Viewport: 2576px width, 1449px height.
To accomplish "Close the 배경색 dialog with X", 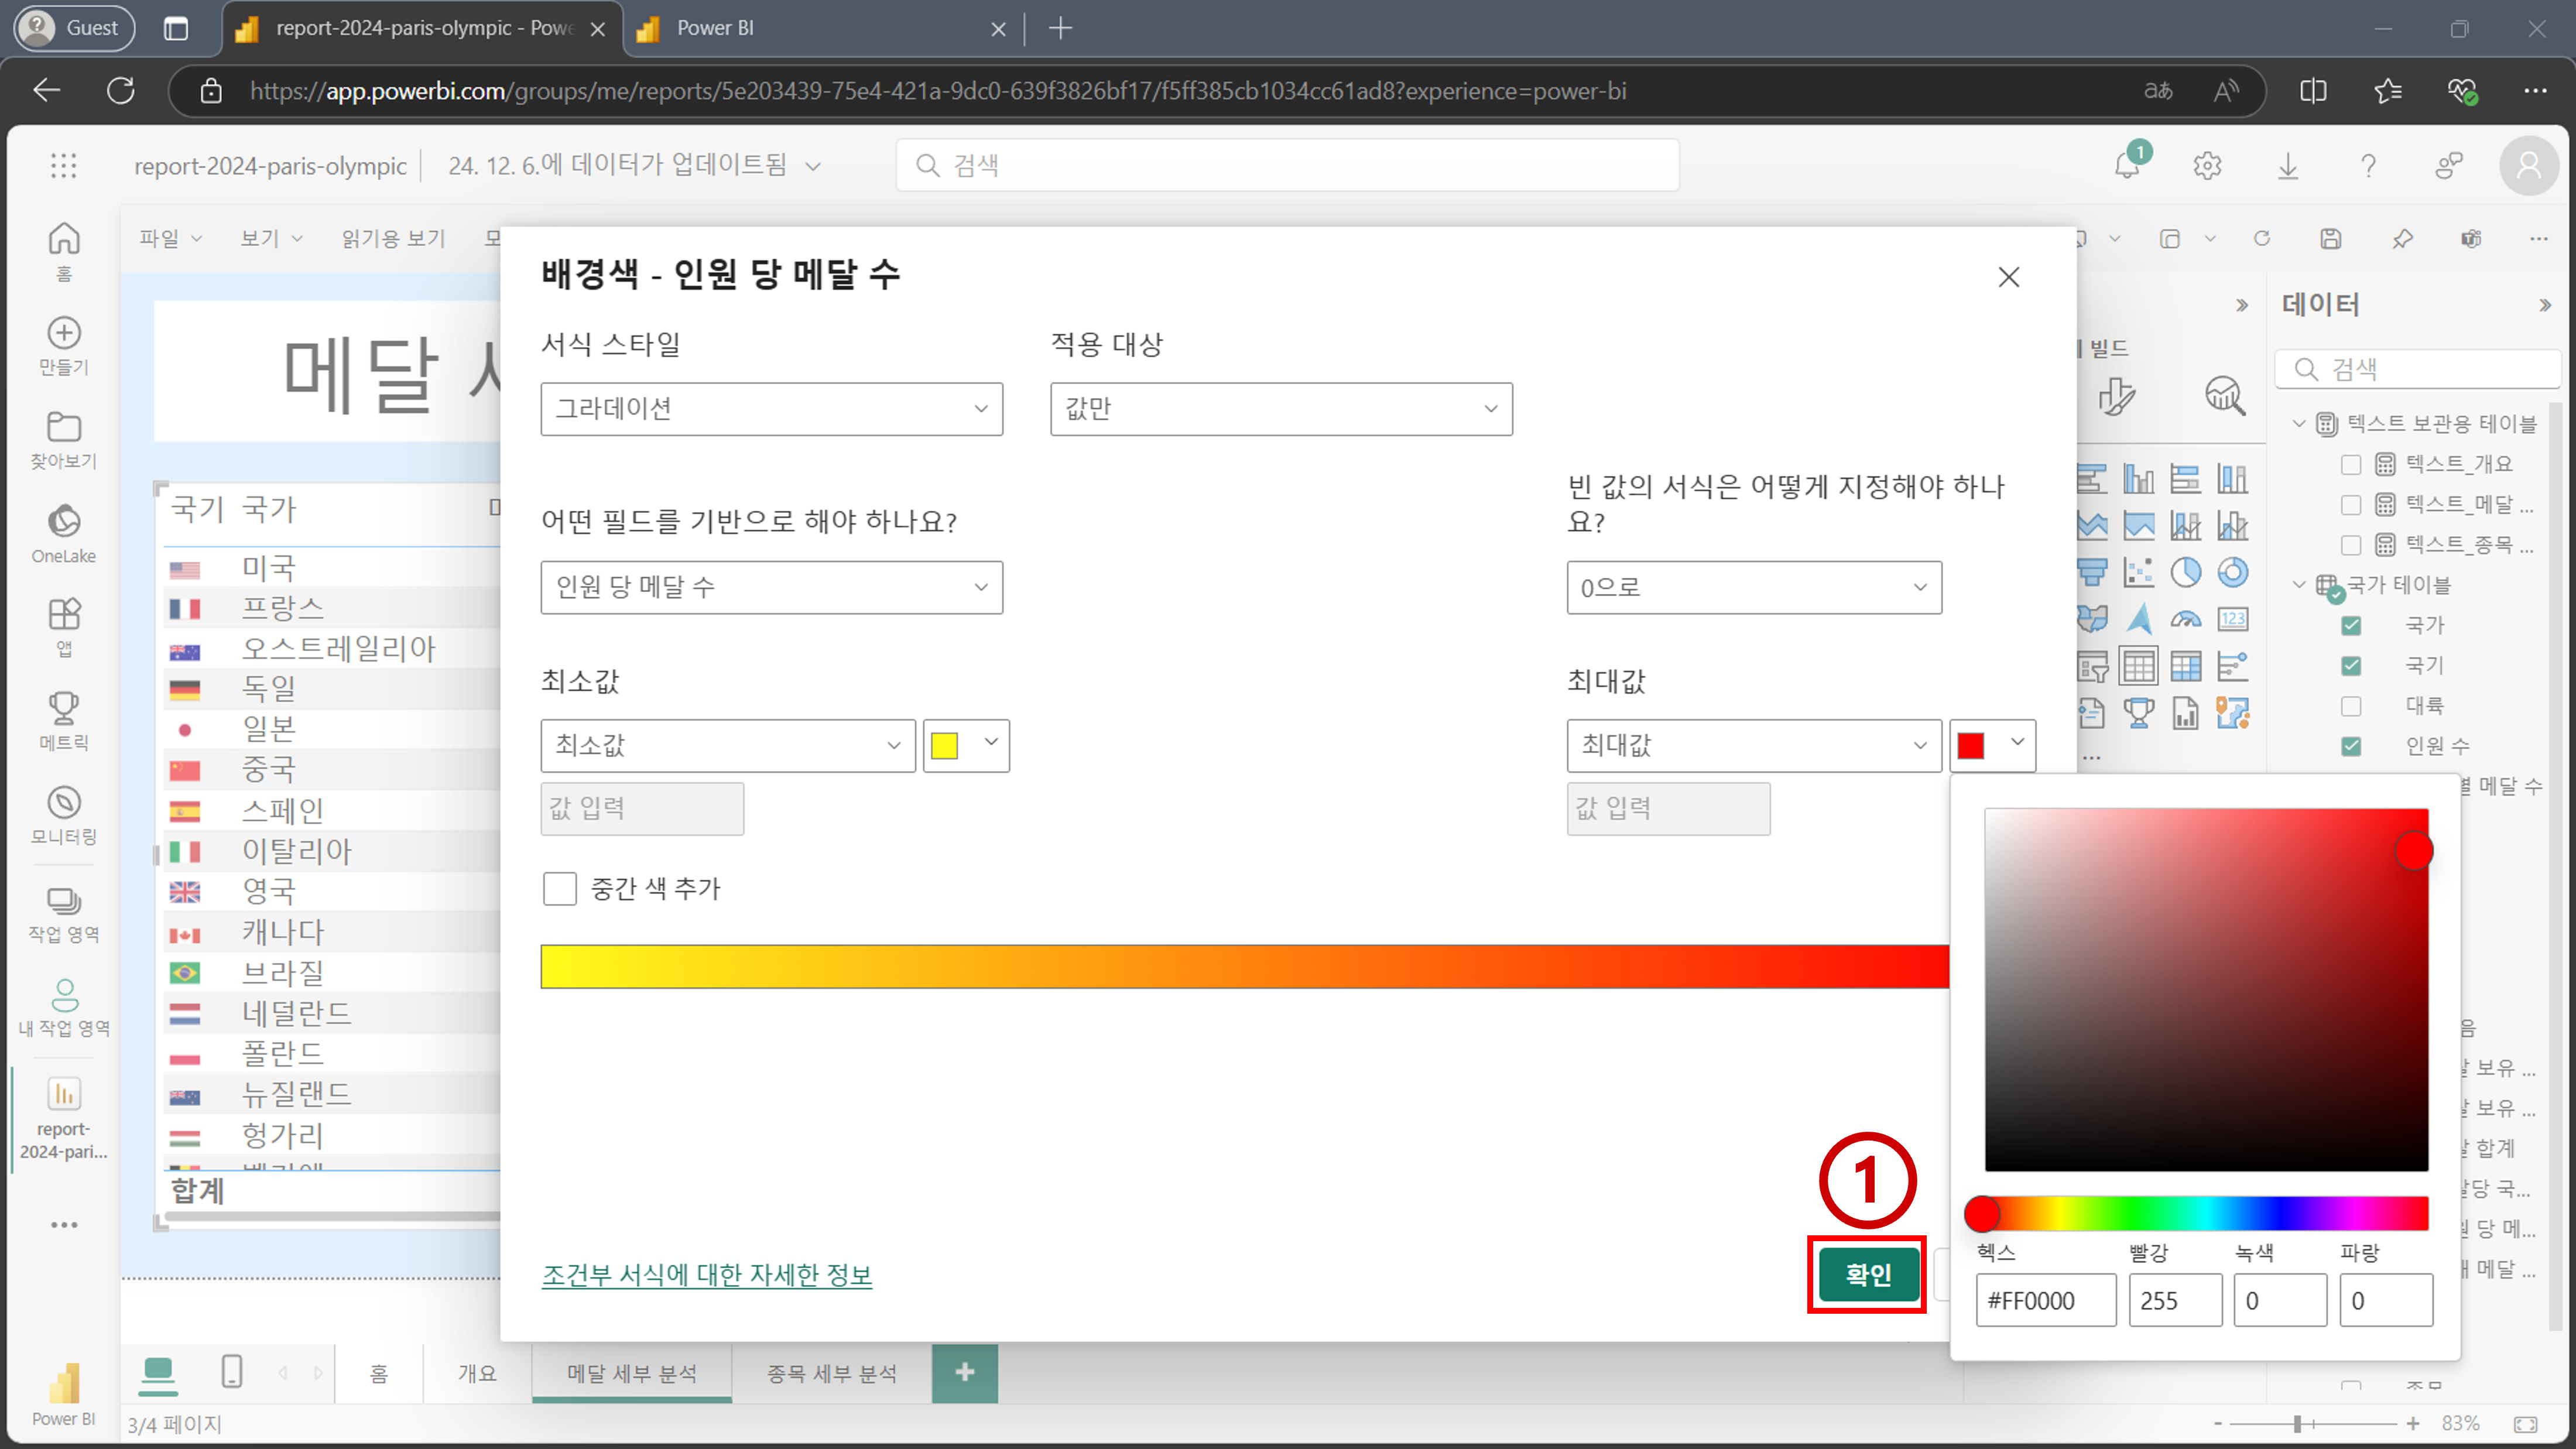I will tap(2009, 277).
